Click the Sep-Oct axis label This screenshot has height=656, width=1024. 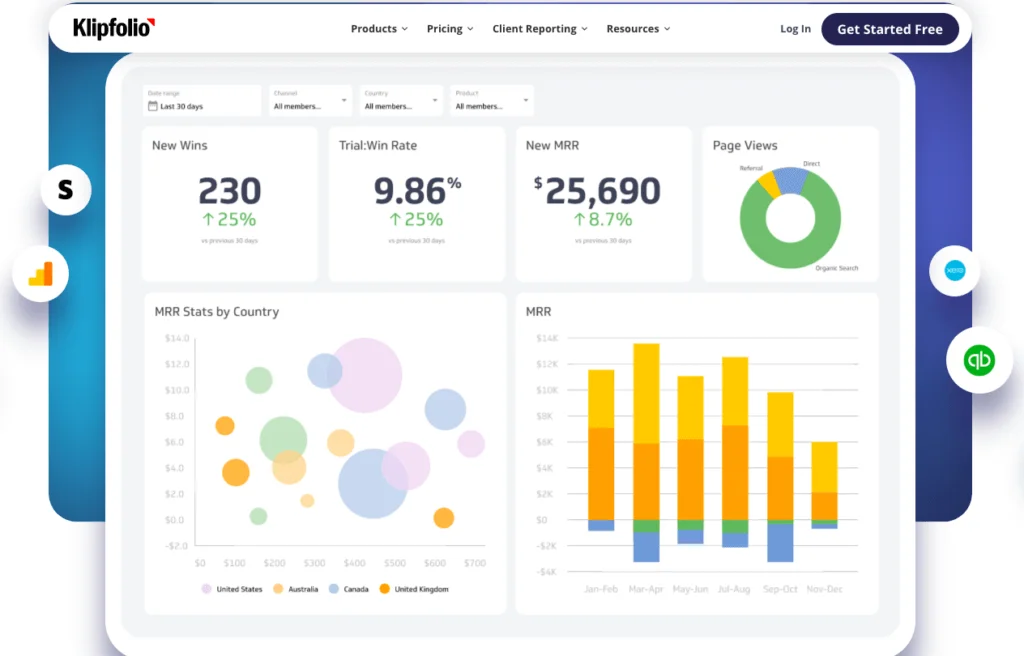780,589
